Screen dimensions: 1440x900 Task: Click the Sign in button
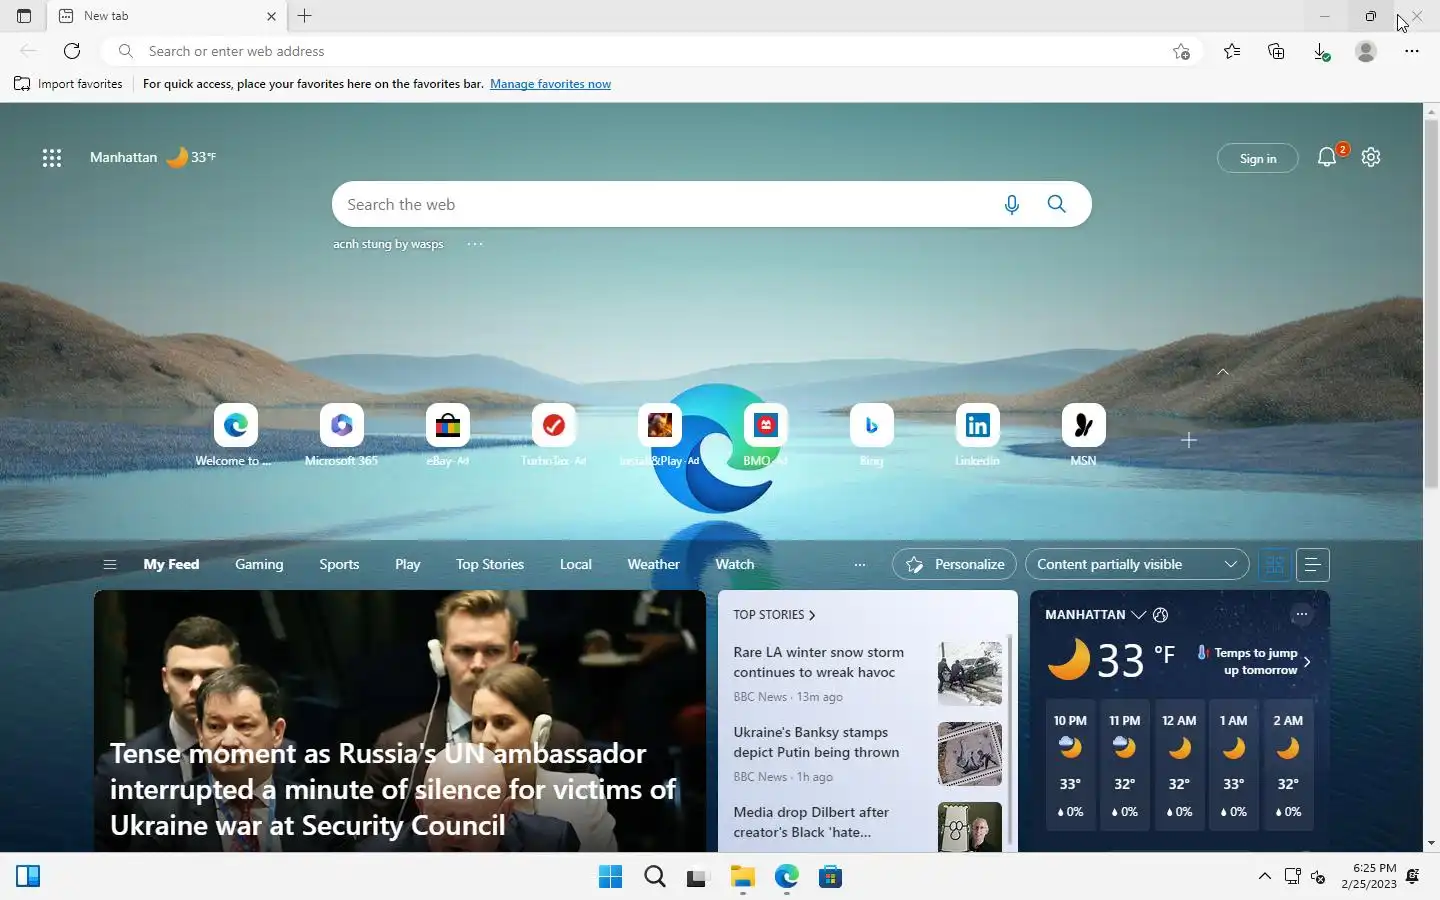pos(1258,158)
